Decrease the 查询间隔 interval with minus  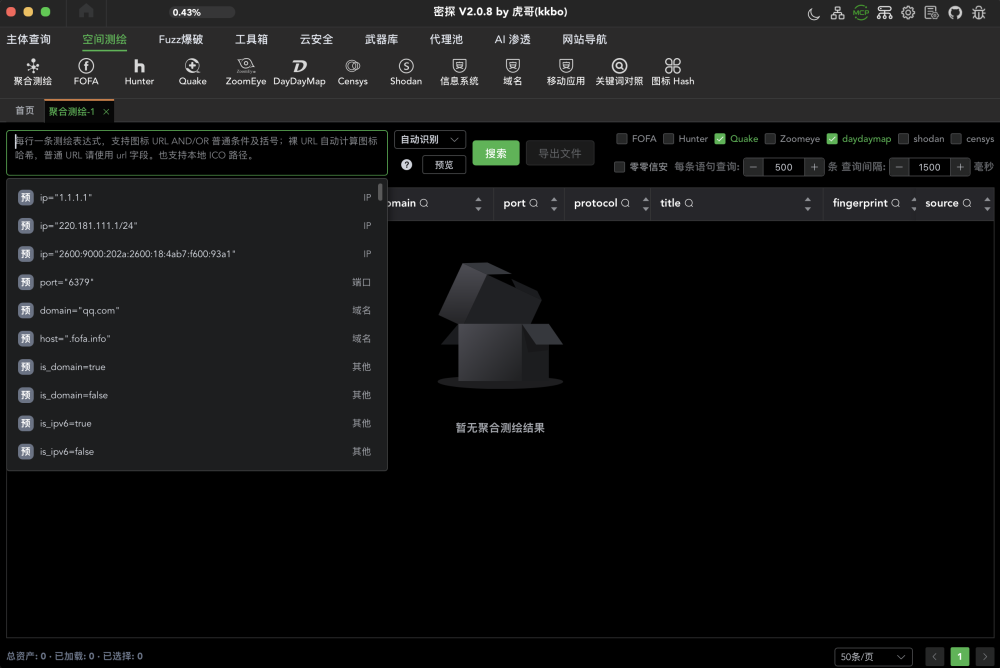[899, 167]
